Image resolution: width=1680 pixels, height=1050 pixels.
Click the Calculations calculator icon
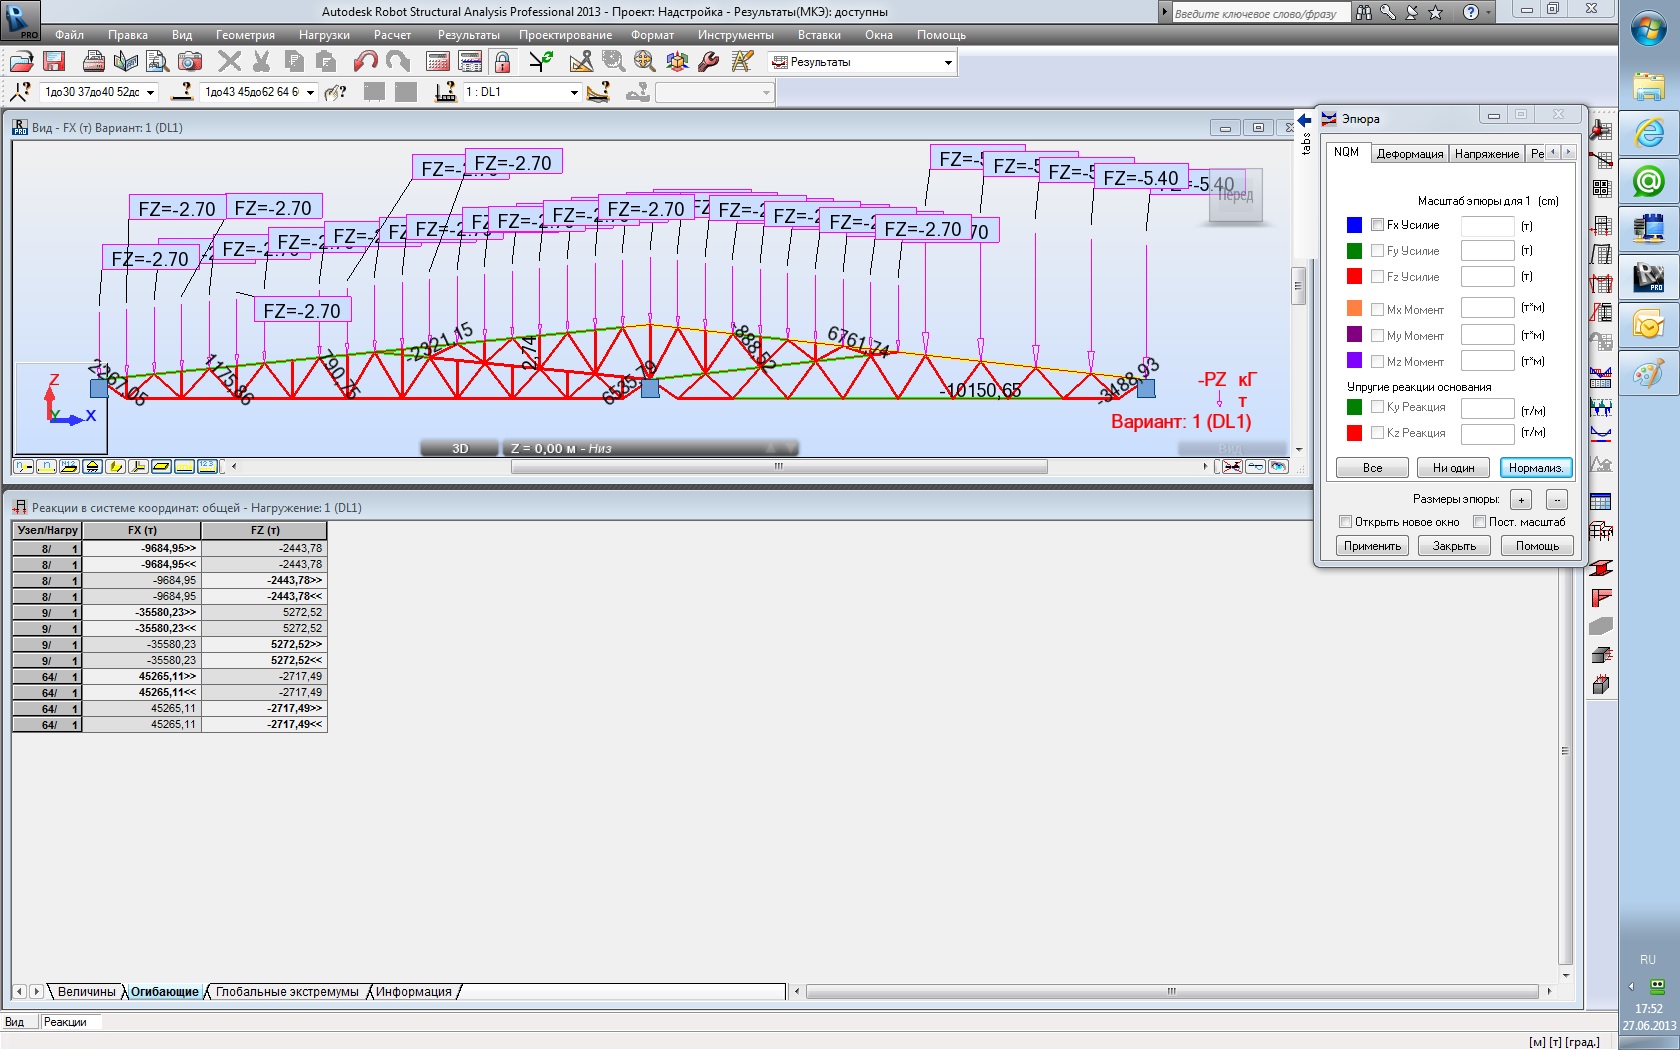tap(438, 62)
